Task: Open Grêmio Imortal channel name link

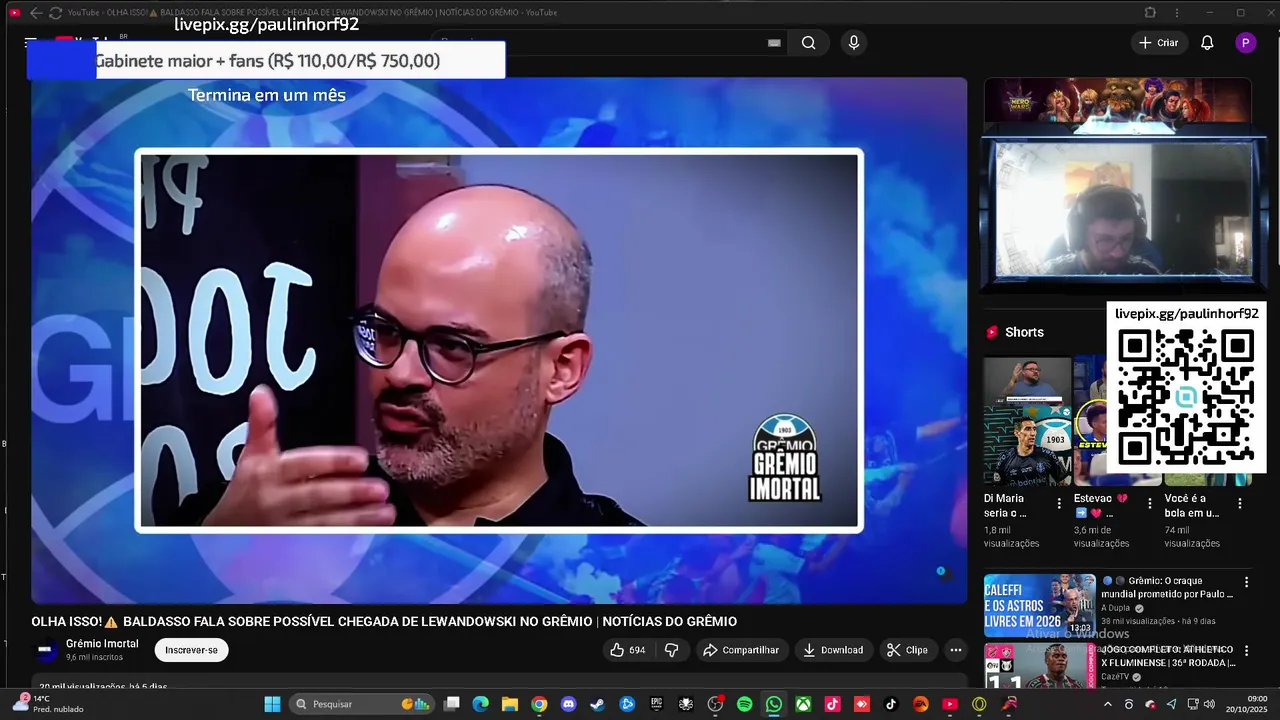Action: (x=102, y=644)
